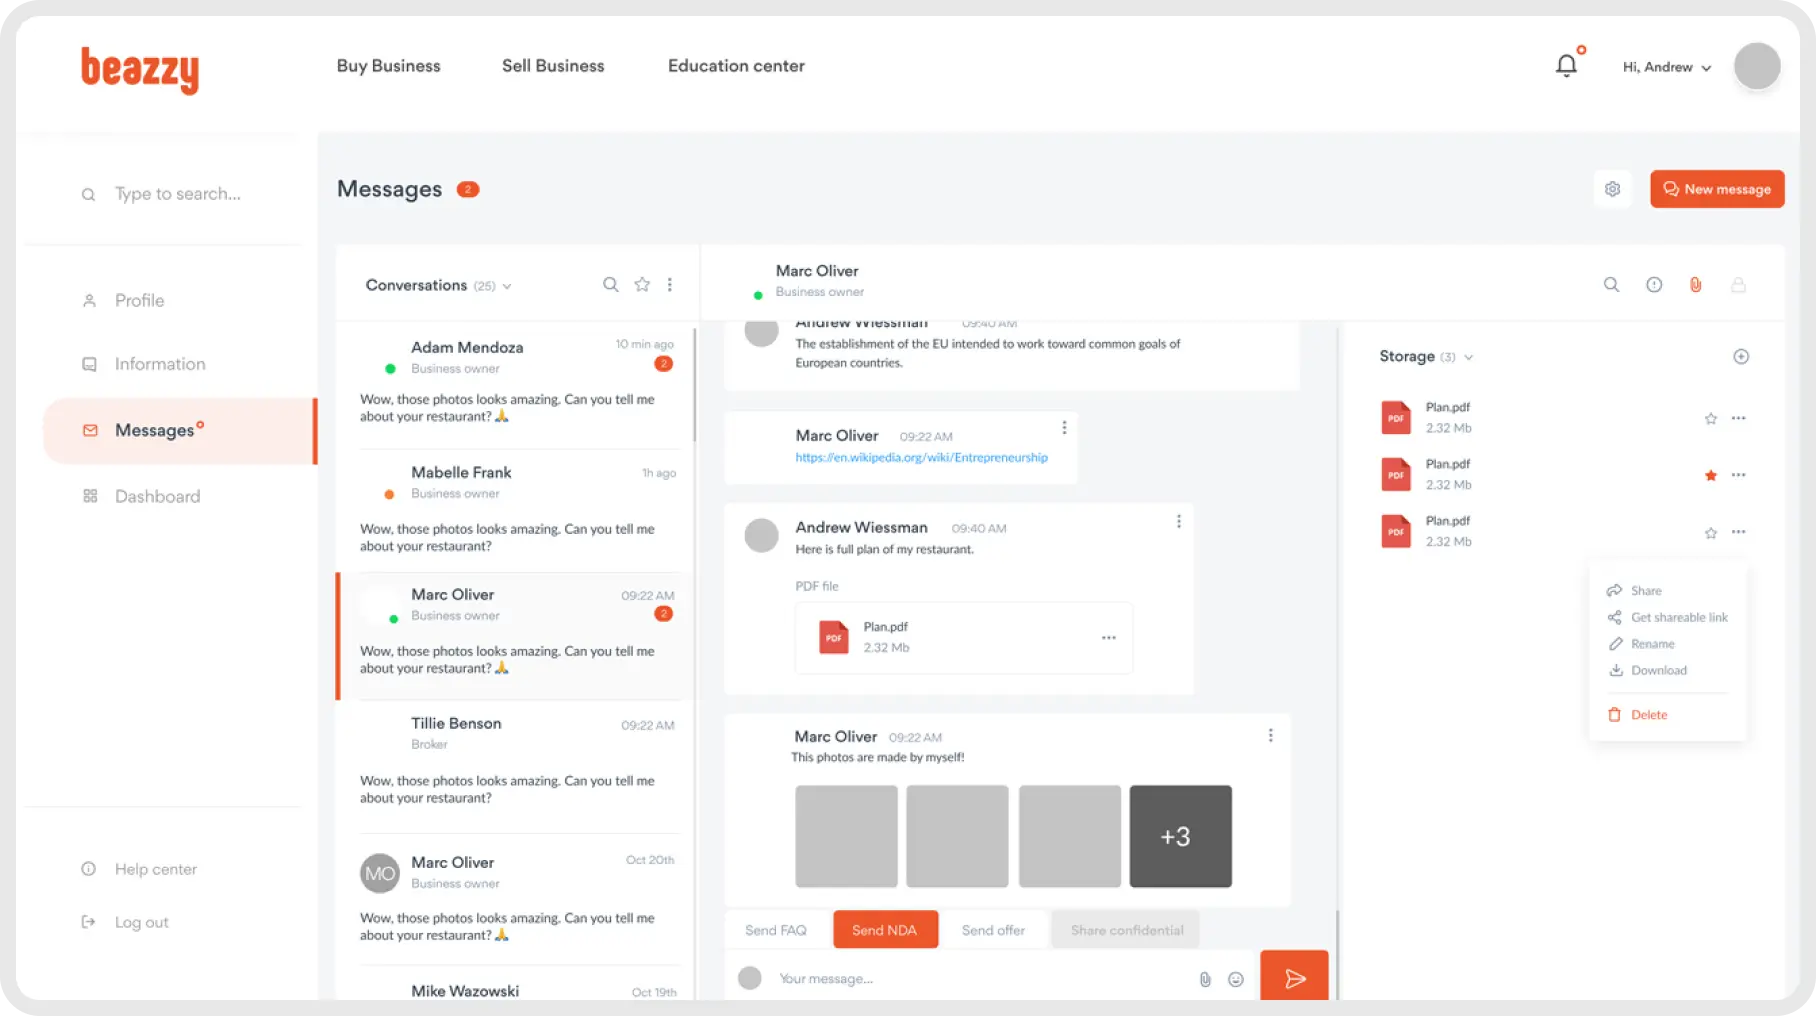Expand the Storage (3) dropdown
Image resolution: width=1816 pixels, height=1016 pixels.
[1468, 357]
